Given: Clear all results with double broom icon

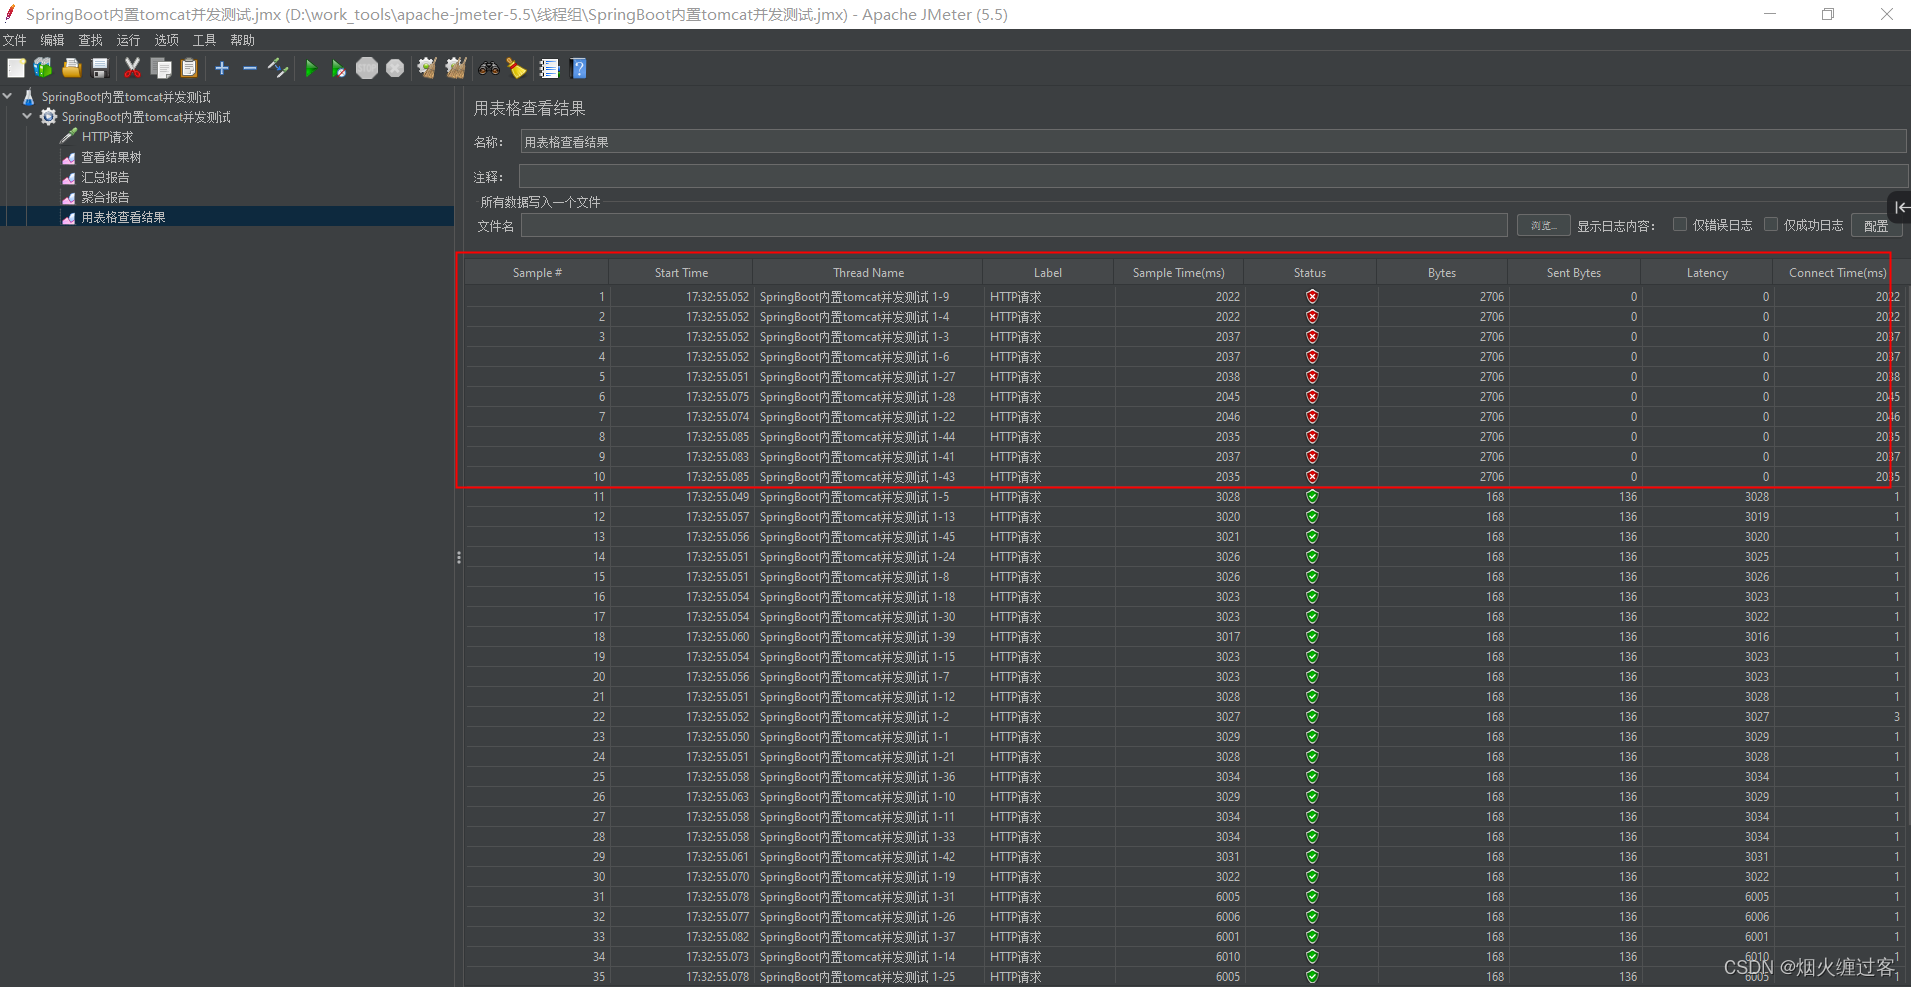Looking at the screenshot, I should (456, 68).
